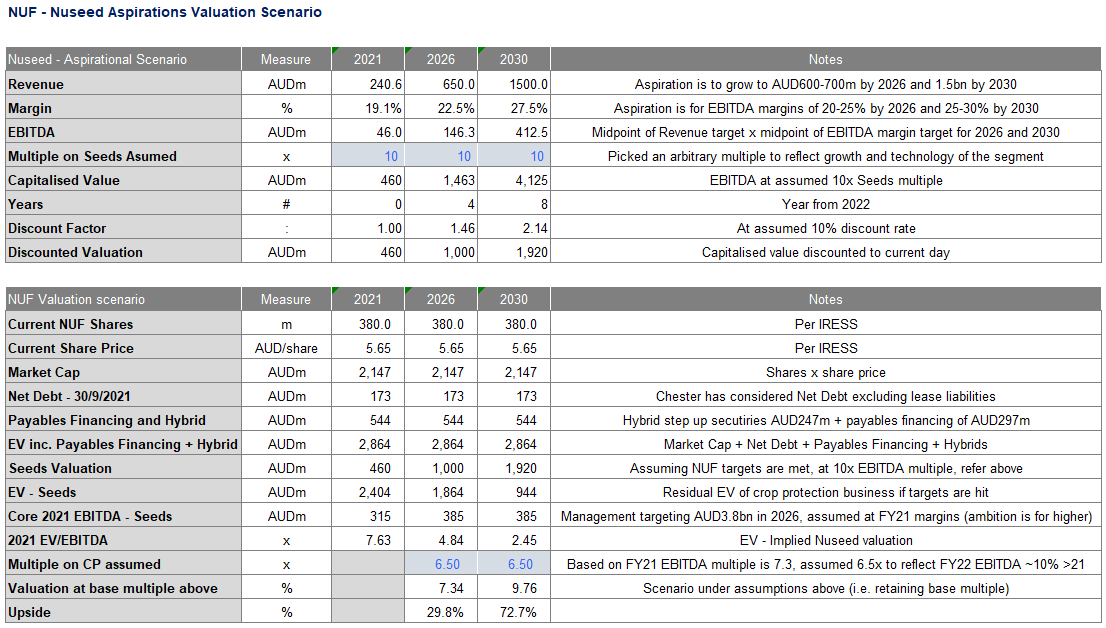Click the 2026 Multiple on CP assumed input

coord(441,565)
